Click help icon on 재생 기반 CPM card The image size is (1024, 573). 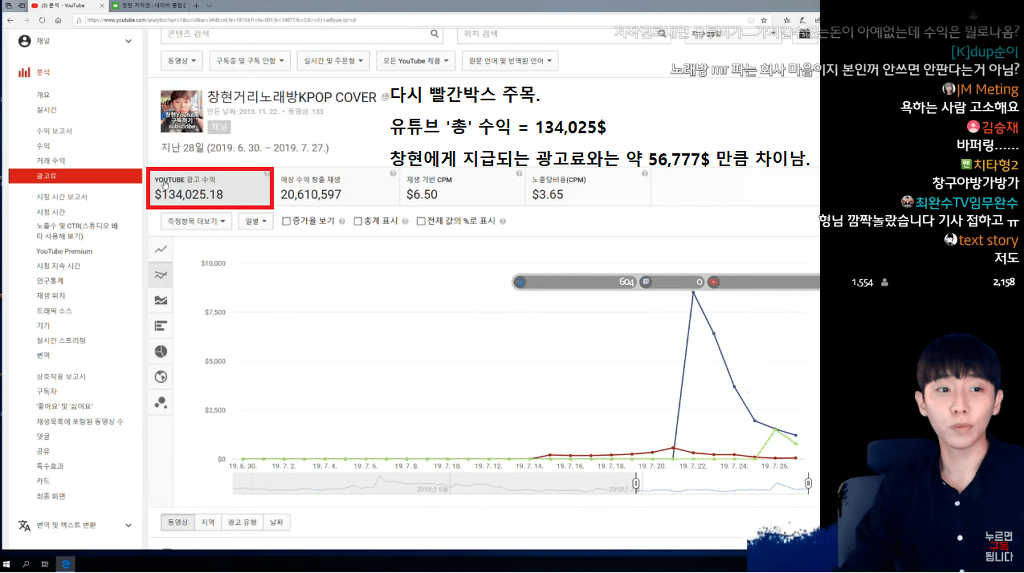(x=519, y=174)
